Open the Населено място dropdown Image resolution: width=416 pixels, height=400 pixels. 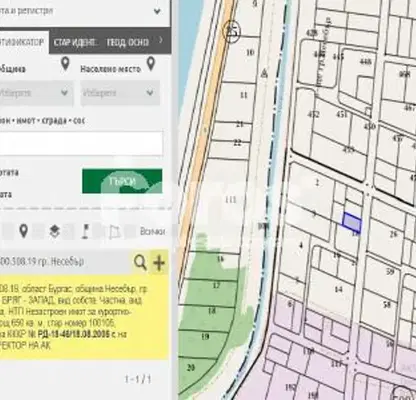click(x=120, y=93)
